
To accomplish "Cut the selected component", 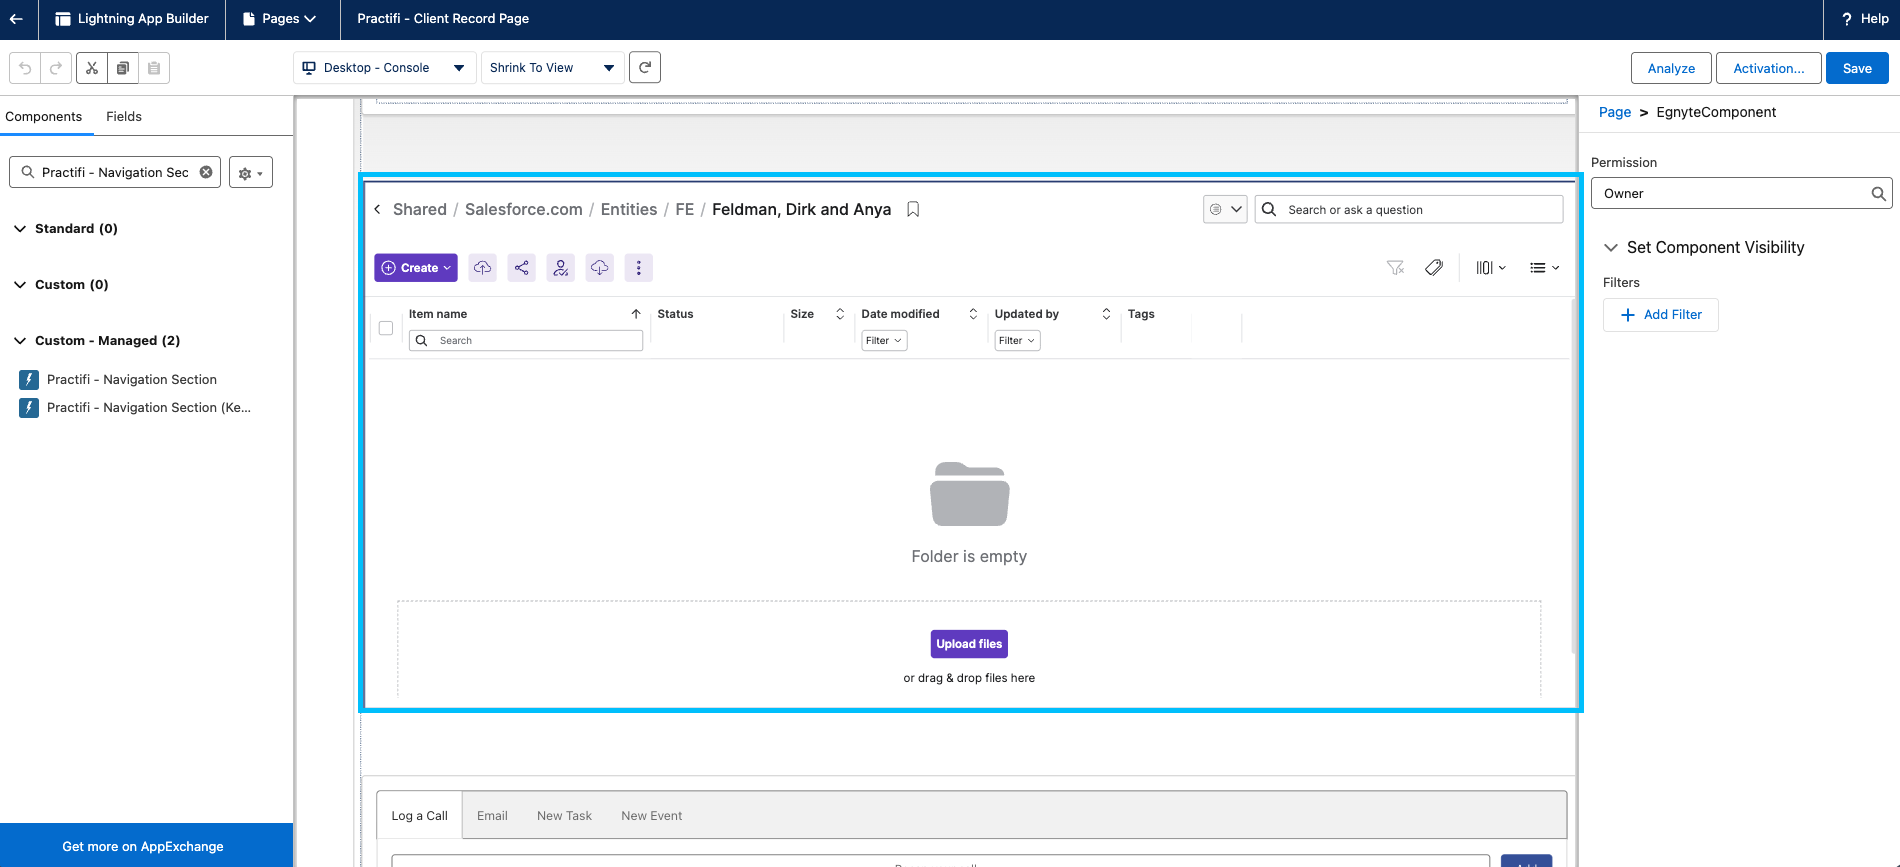I will (x=92, y=68).
